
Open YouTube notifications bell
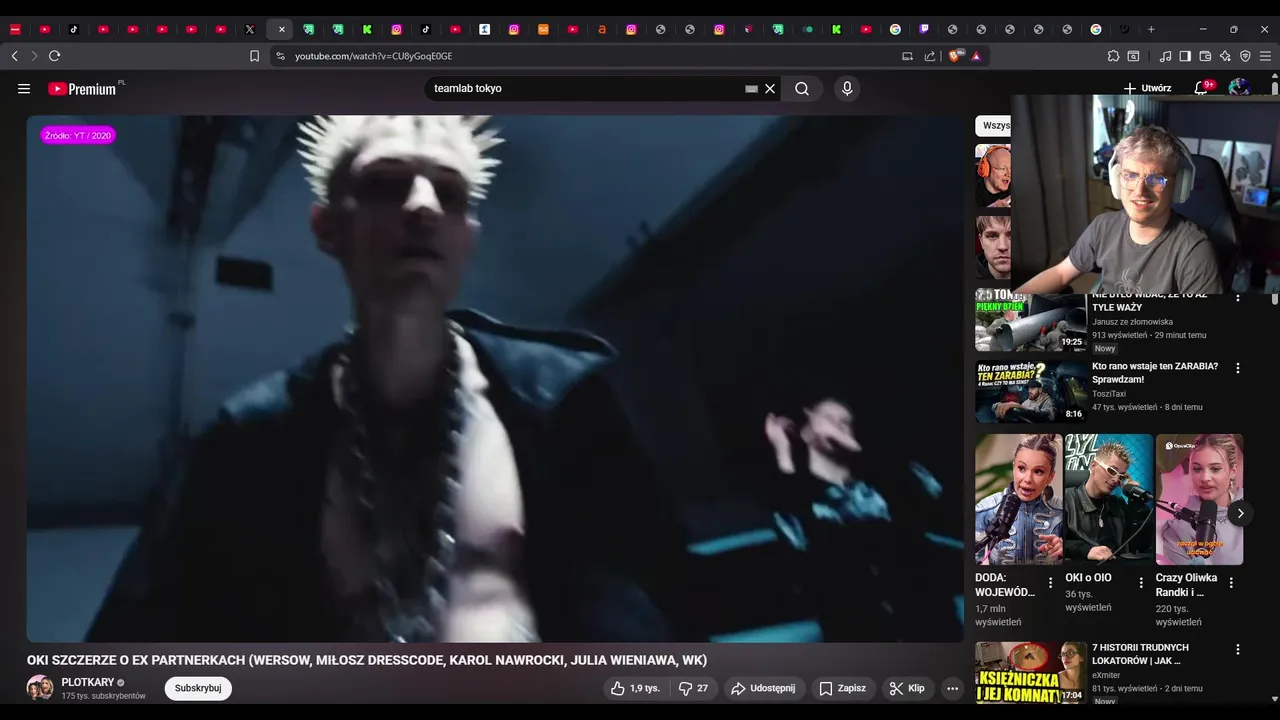(1201, 88)
